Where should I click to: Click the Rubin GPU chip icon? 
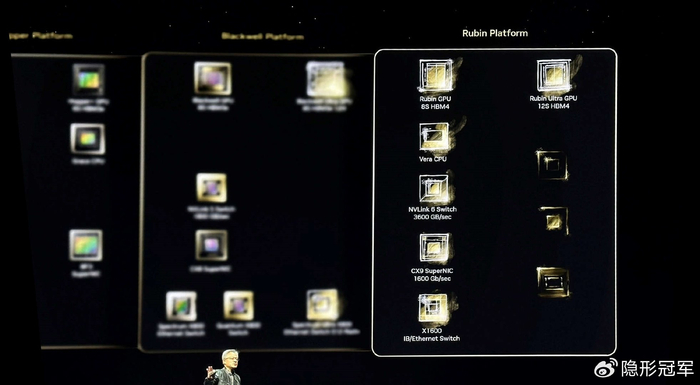click(435, 75)
